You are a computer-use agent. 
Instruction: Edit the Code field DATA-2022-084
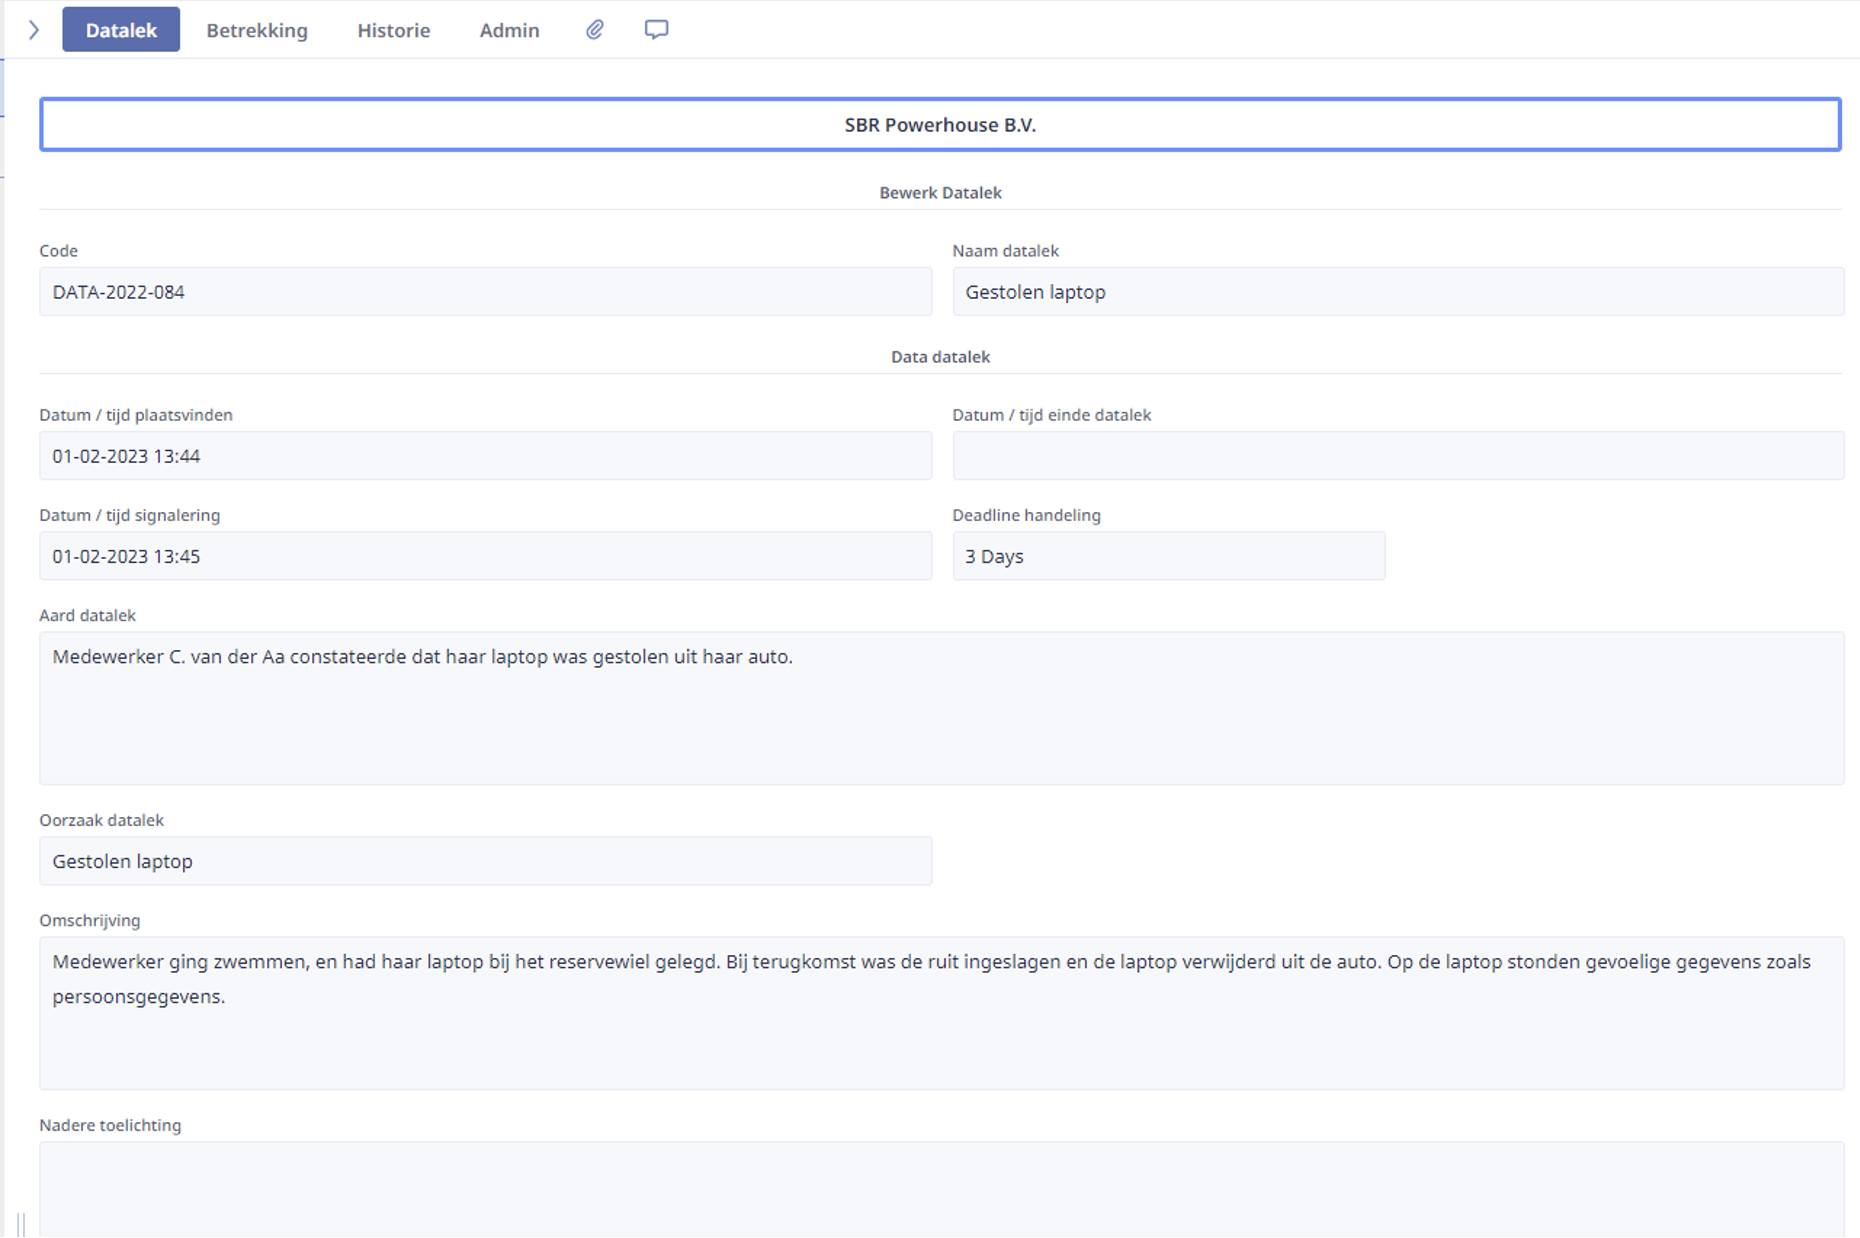pyautogui.click(x=486, y=292)
